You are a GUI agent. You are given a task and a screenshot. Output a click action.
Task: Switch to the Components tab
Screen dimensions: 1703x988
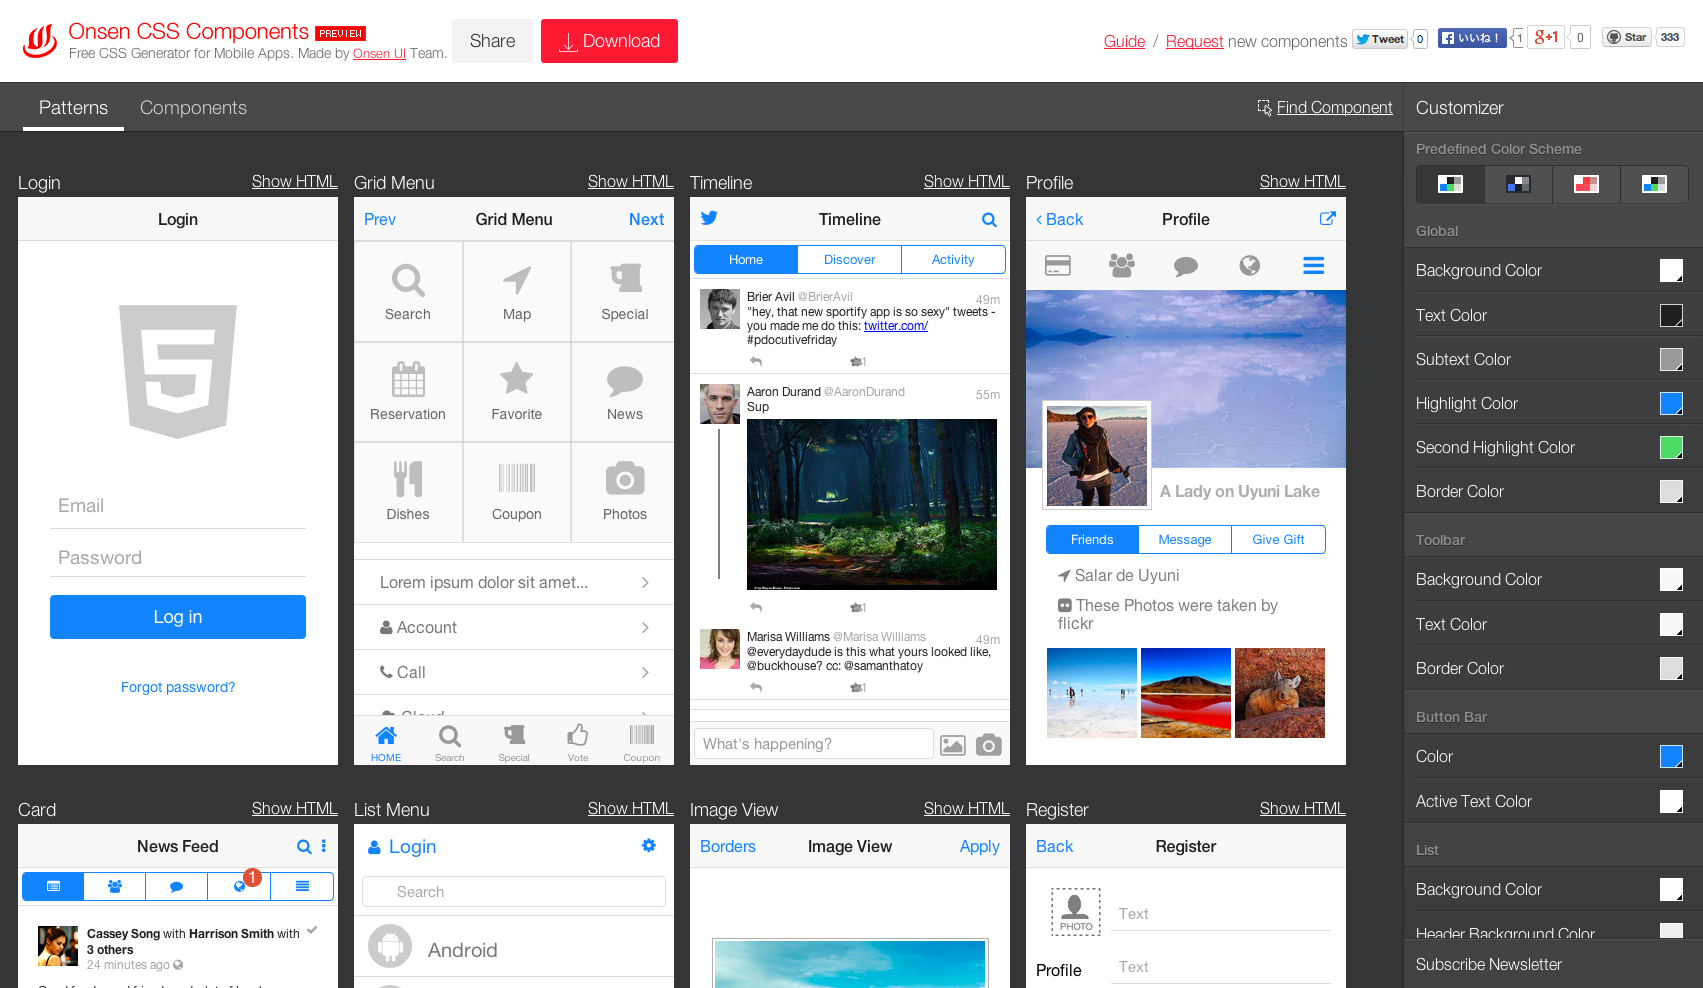tap(193, 108)
